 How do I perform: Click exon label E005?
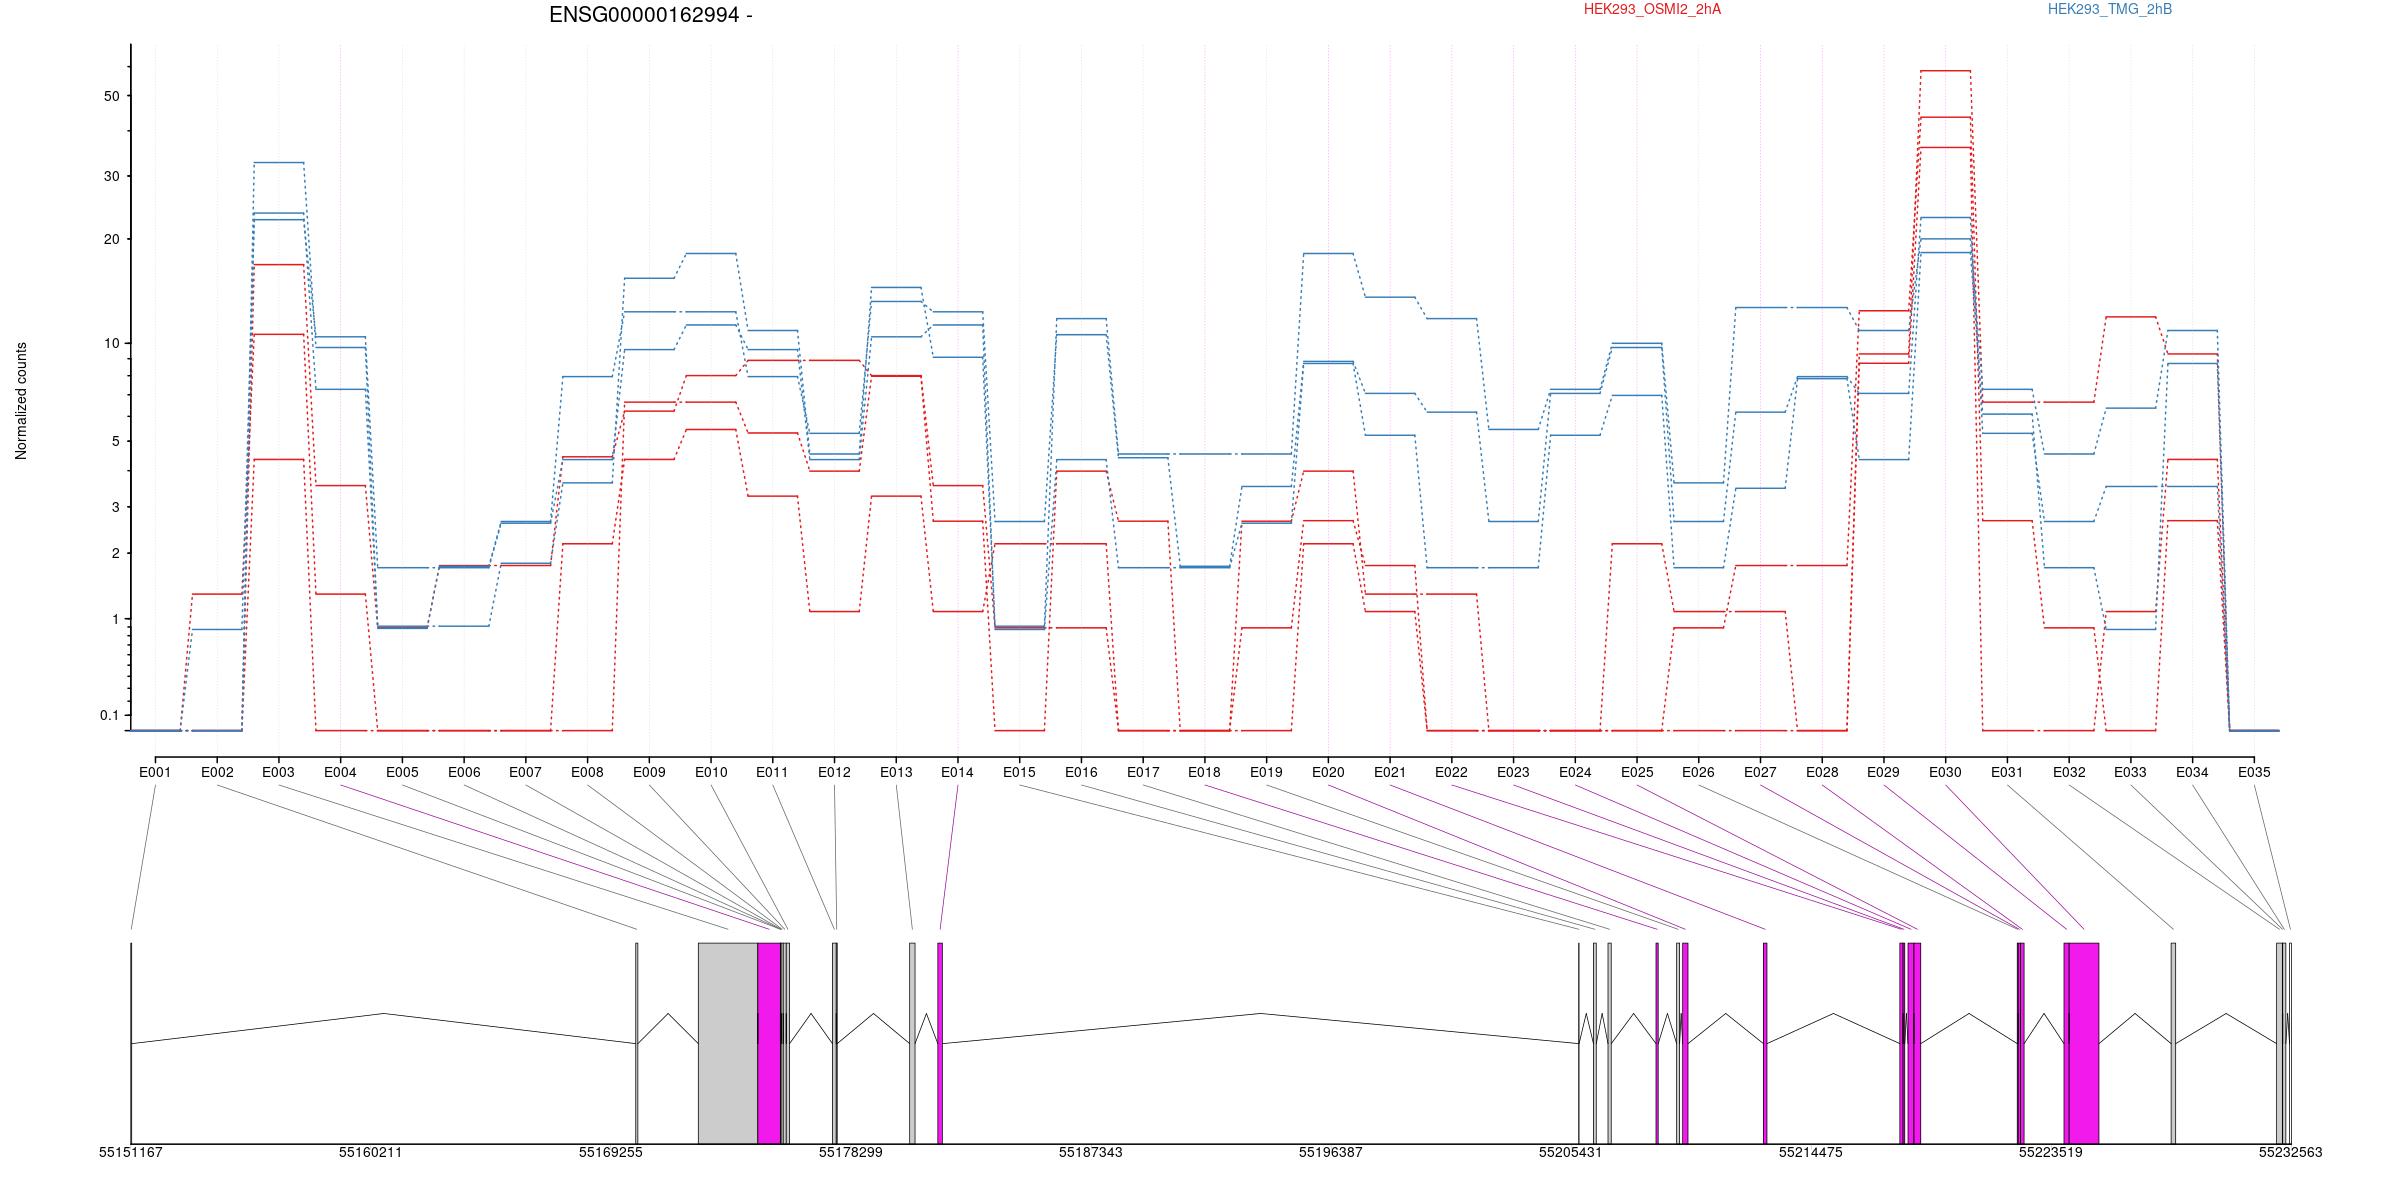coord(402,772)
